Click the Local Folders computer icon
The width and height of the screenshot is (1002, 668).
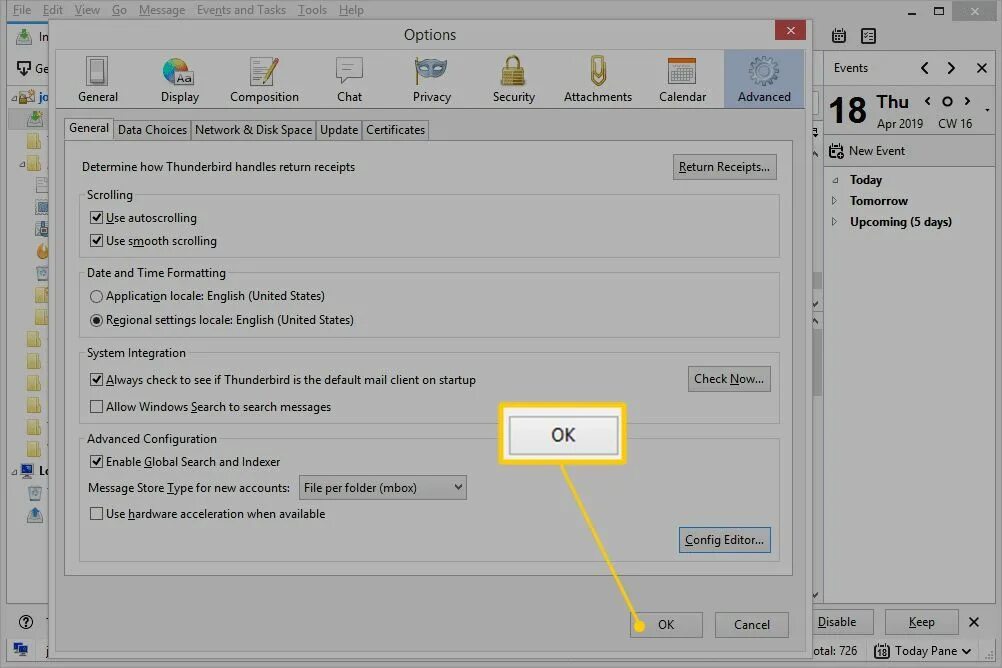(27, 470)
